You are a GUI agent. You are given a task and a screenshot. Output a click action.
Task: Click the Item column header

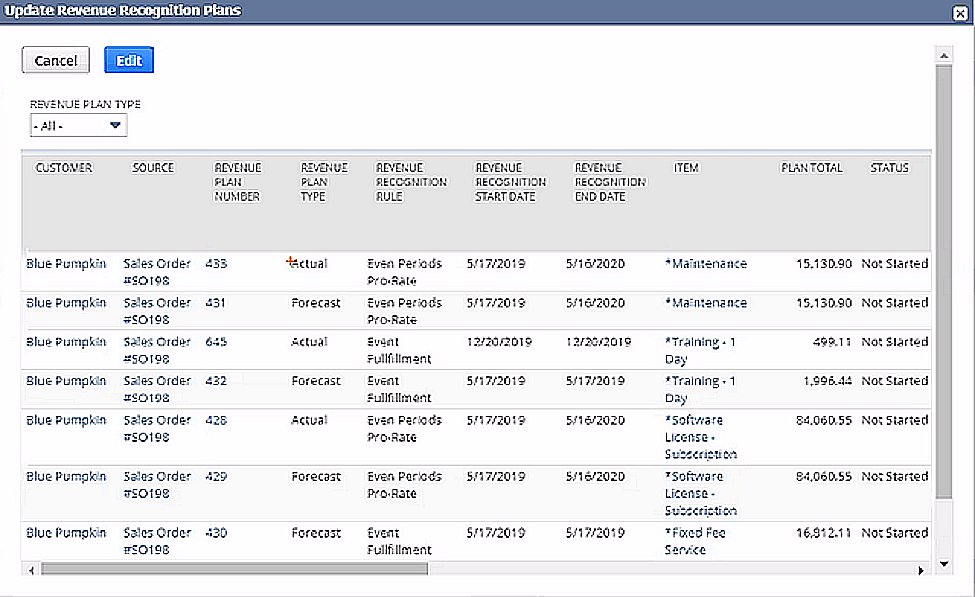pyautogui.click(x=686, y=168)
